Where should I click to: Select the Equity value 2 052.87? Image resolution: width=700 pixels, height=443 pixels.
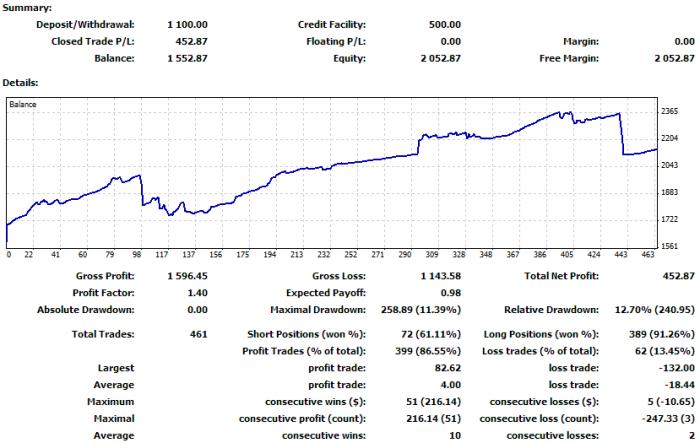[x=440, y=59]
